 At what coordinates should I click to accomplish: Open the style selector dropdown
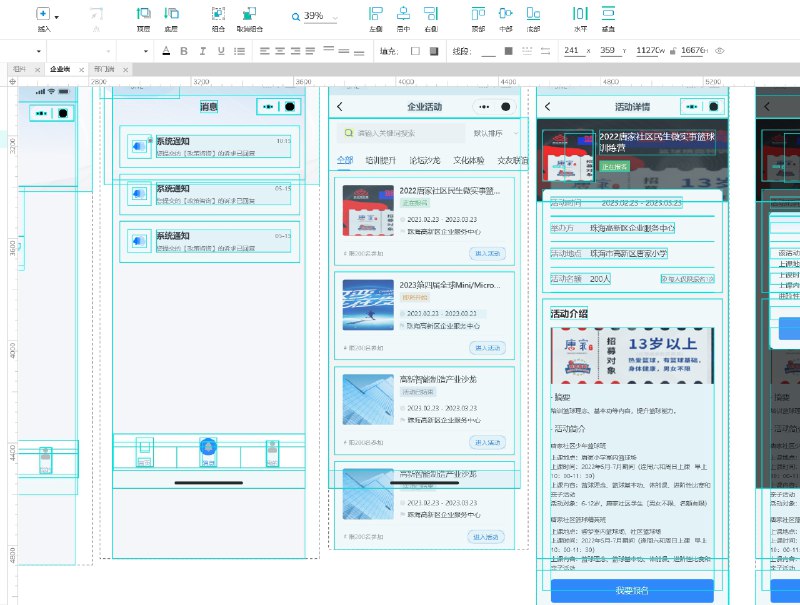(x=38, y=51)
